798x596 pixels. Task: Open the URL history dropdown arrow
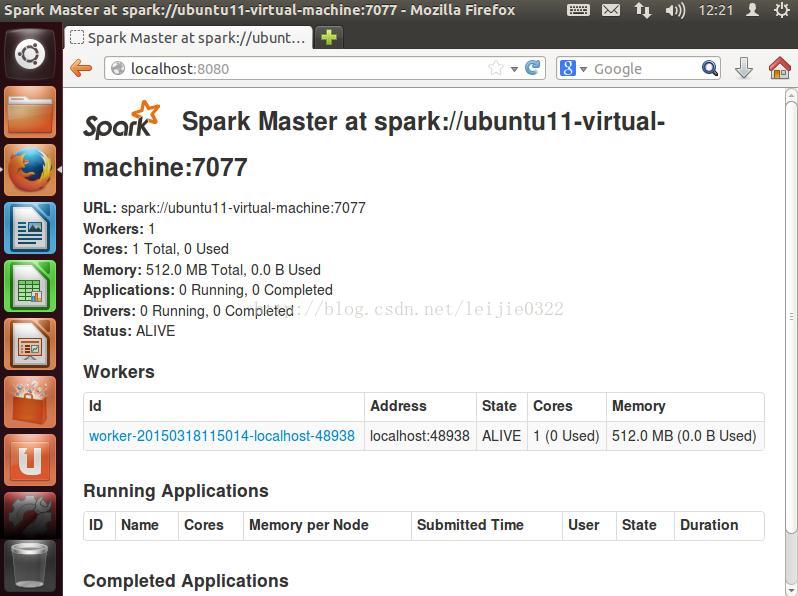(515, 69)
